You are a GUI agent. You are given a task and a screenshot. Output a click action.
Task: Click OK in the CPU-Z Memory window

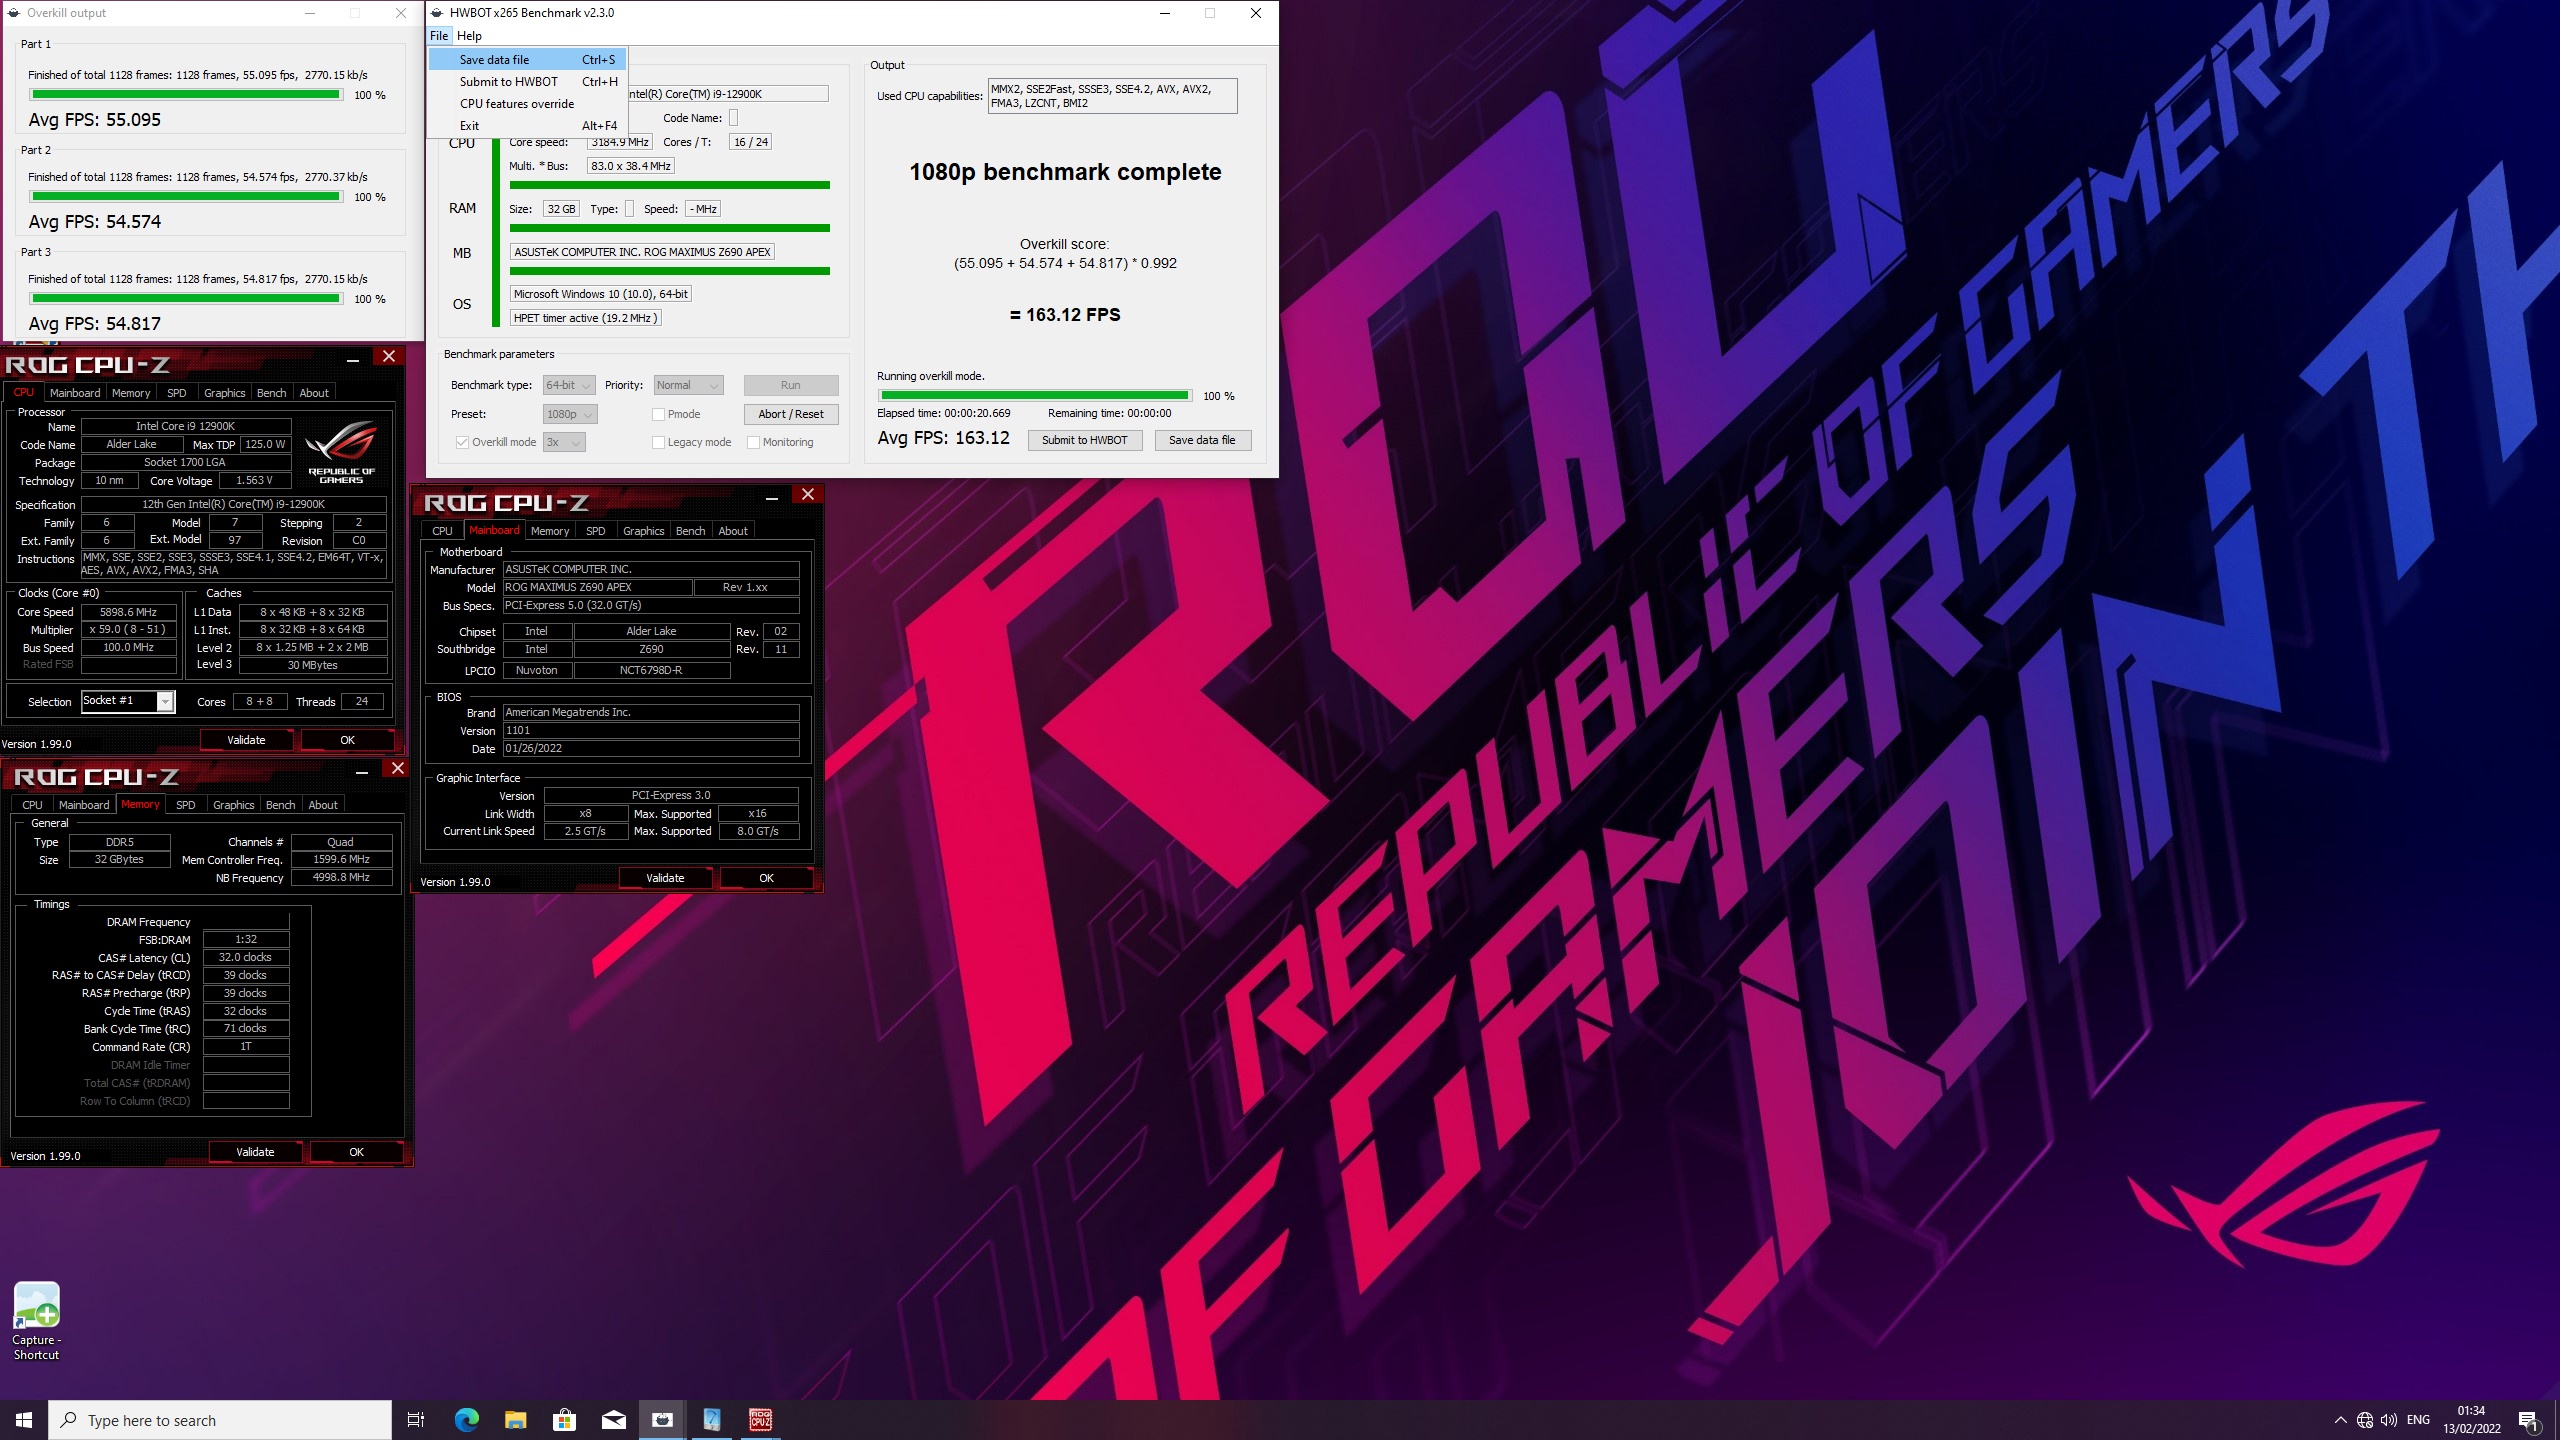pyautogui.click(x=356, y=1152)
